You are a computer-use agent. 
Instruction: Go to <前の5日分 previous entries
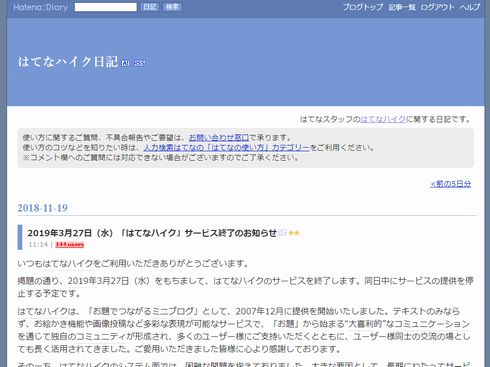451,184
